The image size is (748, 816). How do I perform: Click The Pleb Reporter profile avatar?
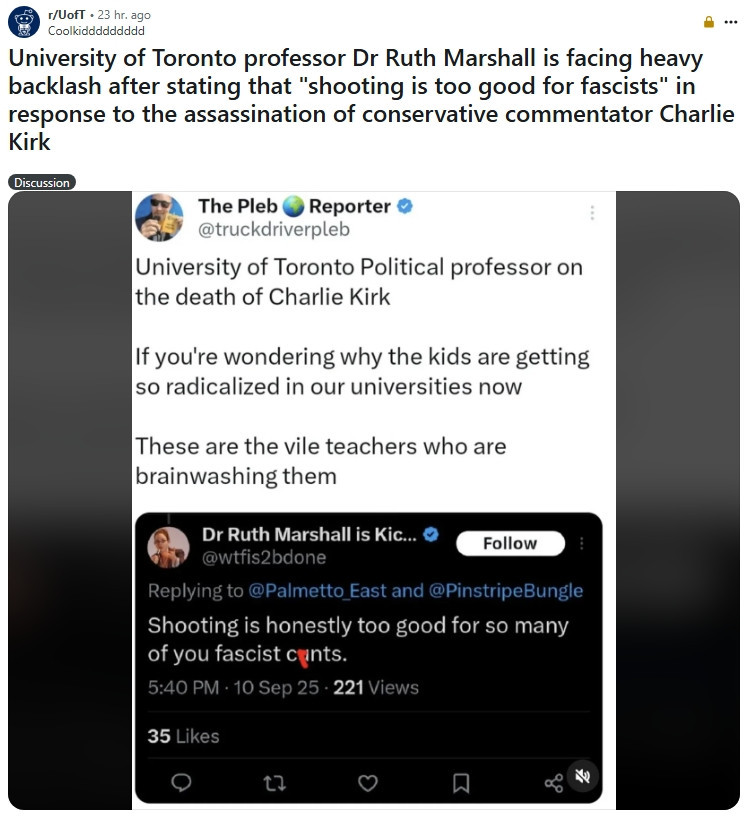[x=160, y=217]
